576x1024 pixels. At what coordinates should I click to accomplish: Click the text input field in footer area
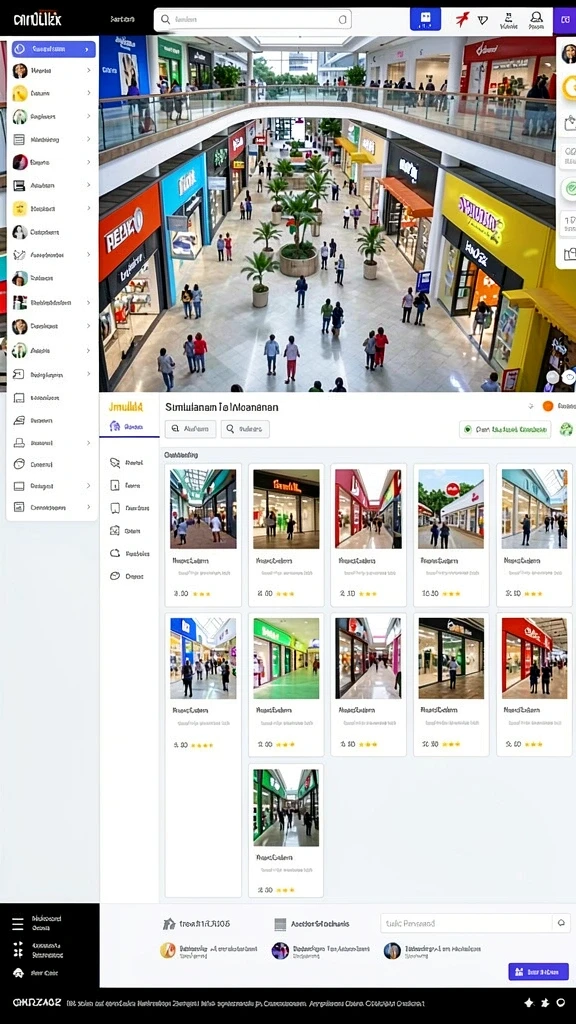point(475,923)
